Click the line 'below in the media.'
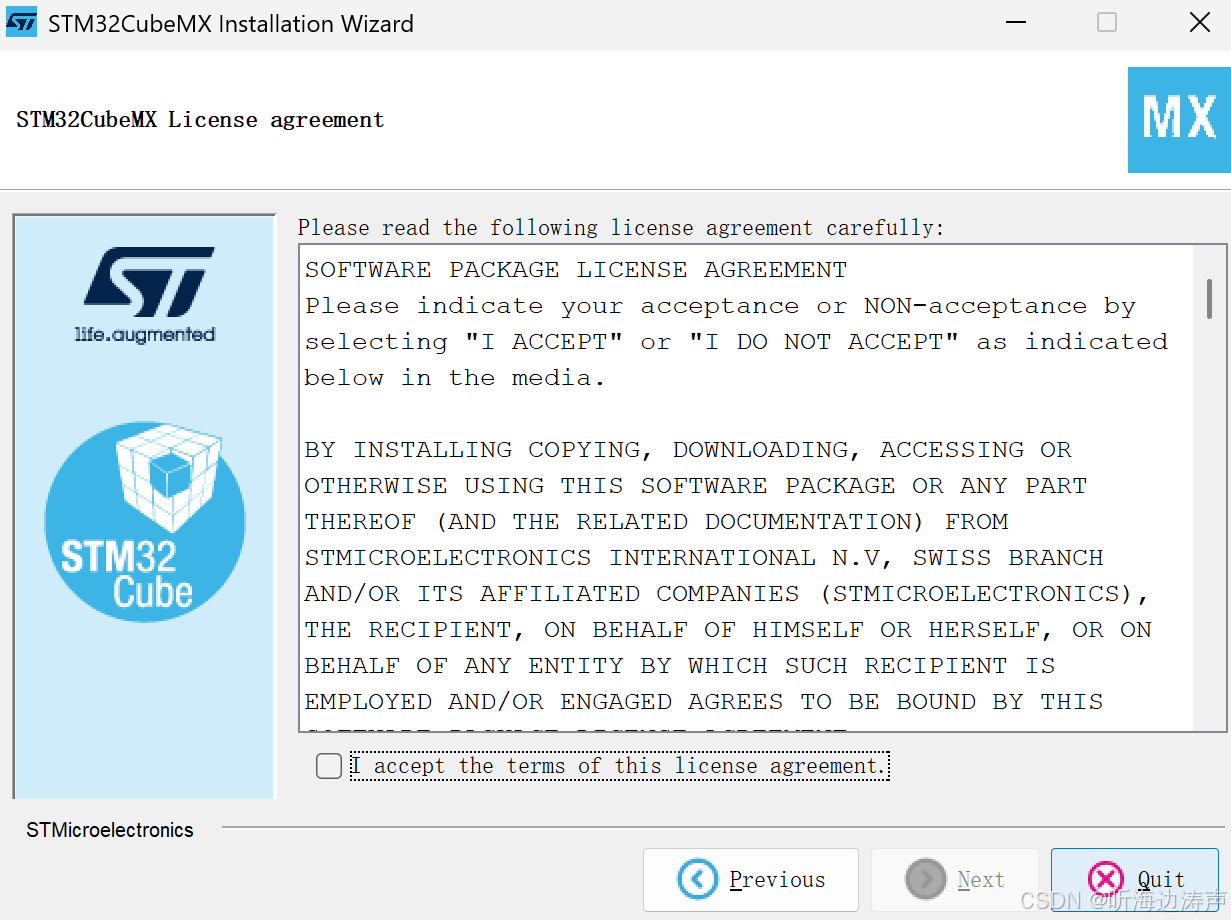 455,378
